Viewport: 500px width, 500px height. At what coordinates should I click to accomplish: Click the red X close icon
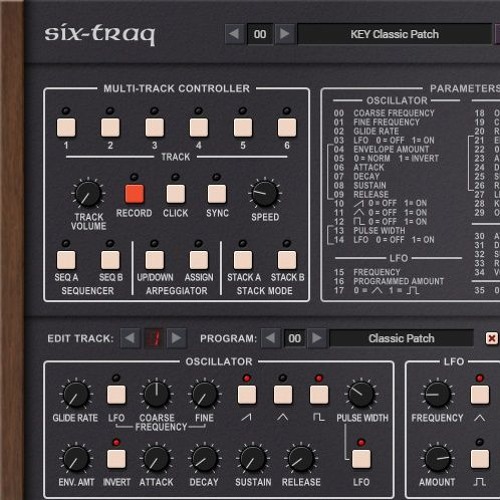[492, 338]
